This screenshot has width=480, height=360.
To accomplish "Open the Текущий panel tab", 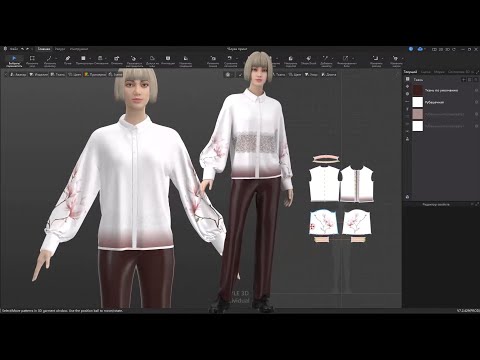I will coord(410,72).
